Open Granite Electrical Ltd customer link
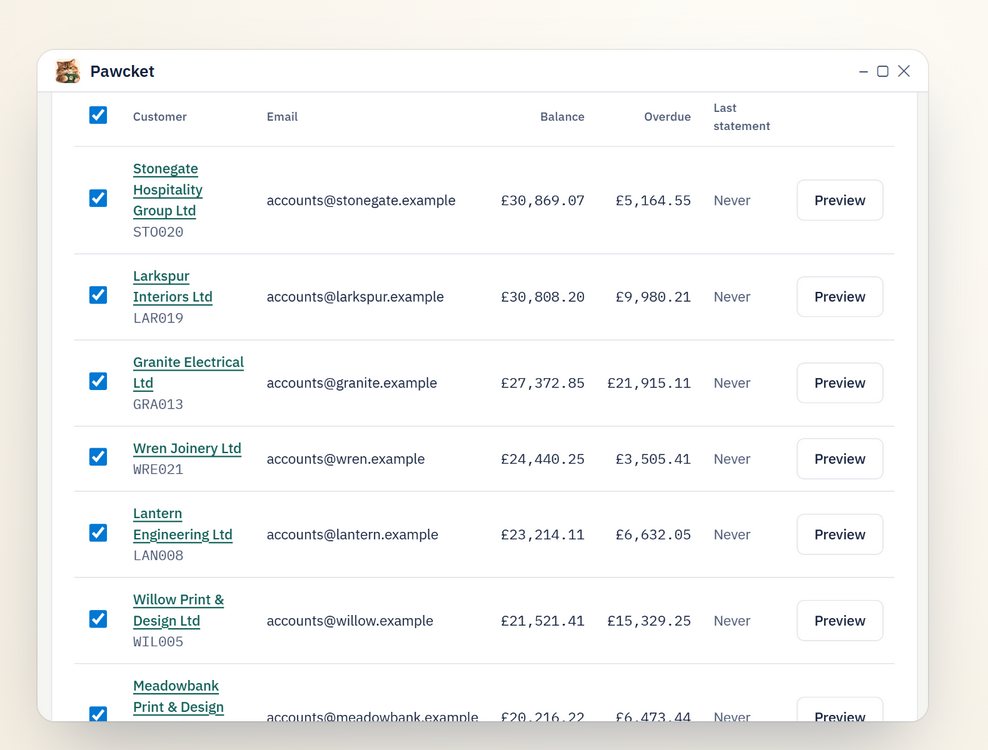Screen dimensions: 988x750 tap(188, 372)
